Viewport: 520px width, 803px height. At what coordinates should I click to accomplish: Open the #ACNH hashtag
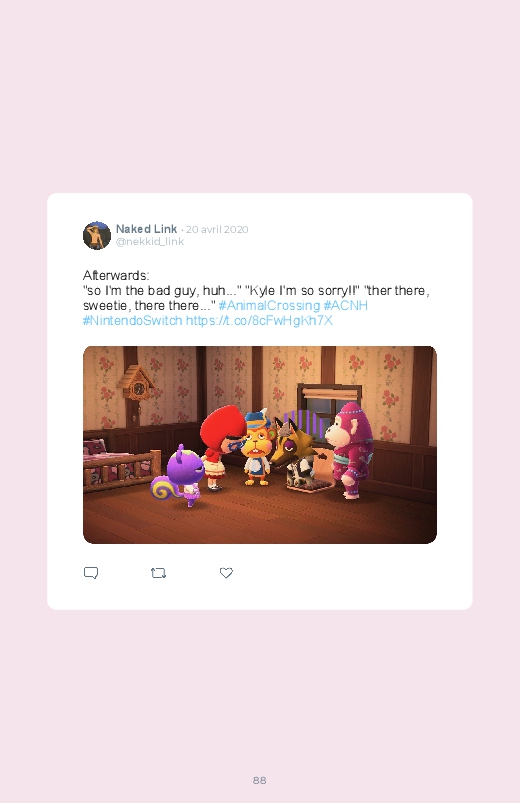(345, 306)
